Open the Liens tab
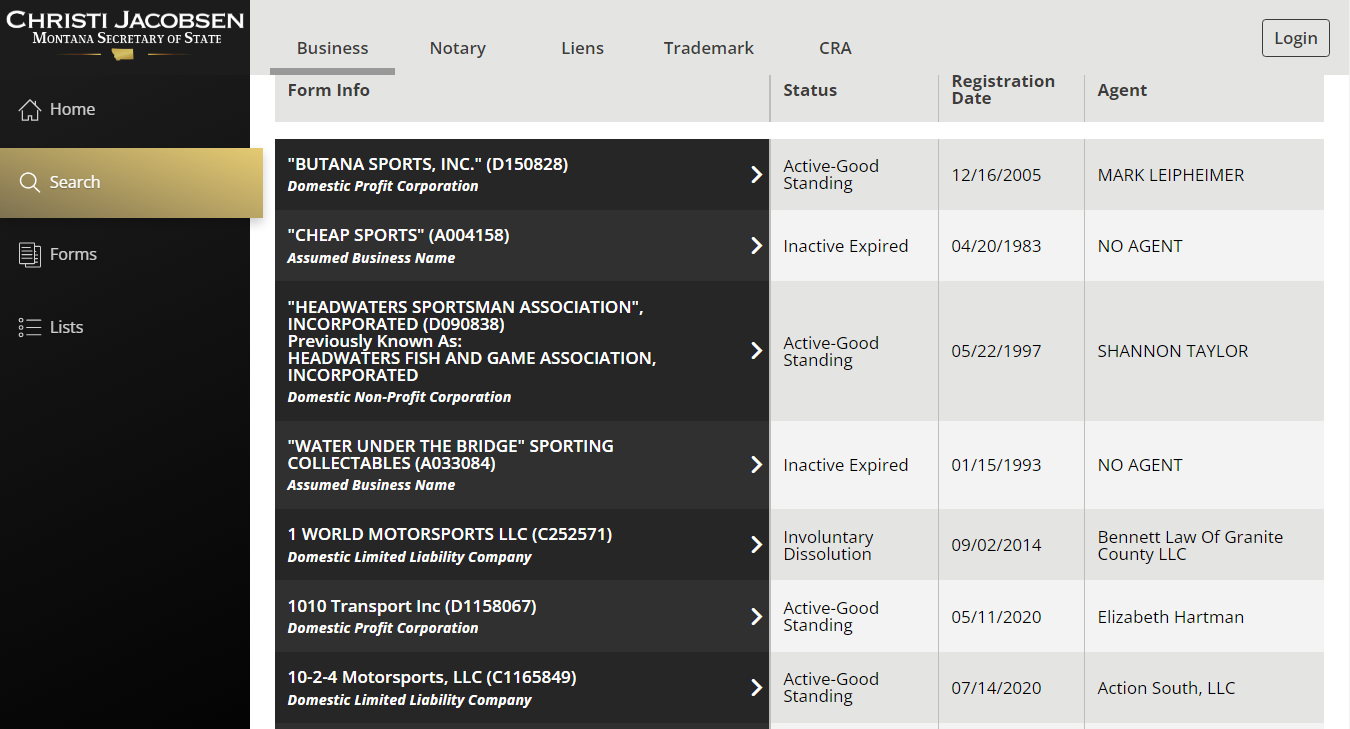1350x729 pixels. (x=583, y=48)
